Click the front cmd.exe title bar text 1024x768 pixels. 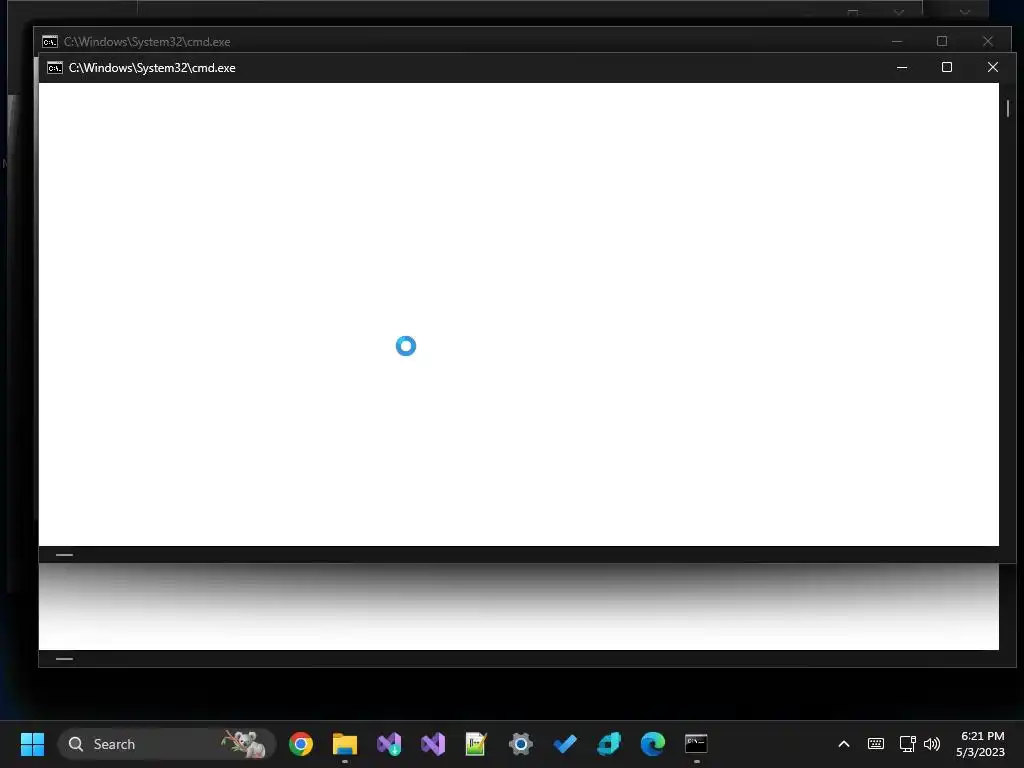[x=152, y=68]
